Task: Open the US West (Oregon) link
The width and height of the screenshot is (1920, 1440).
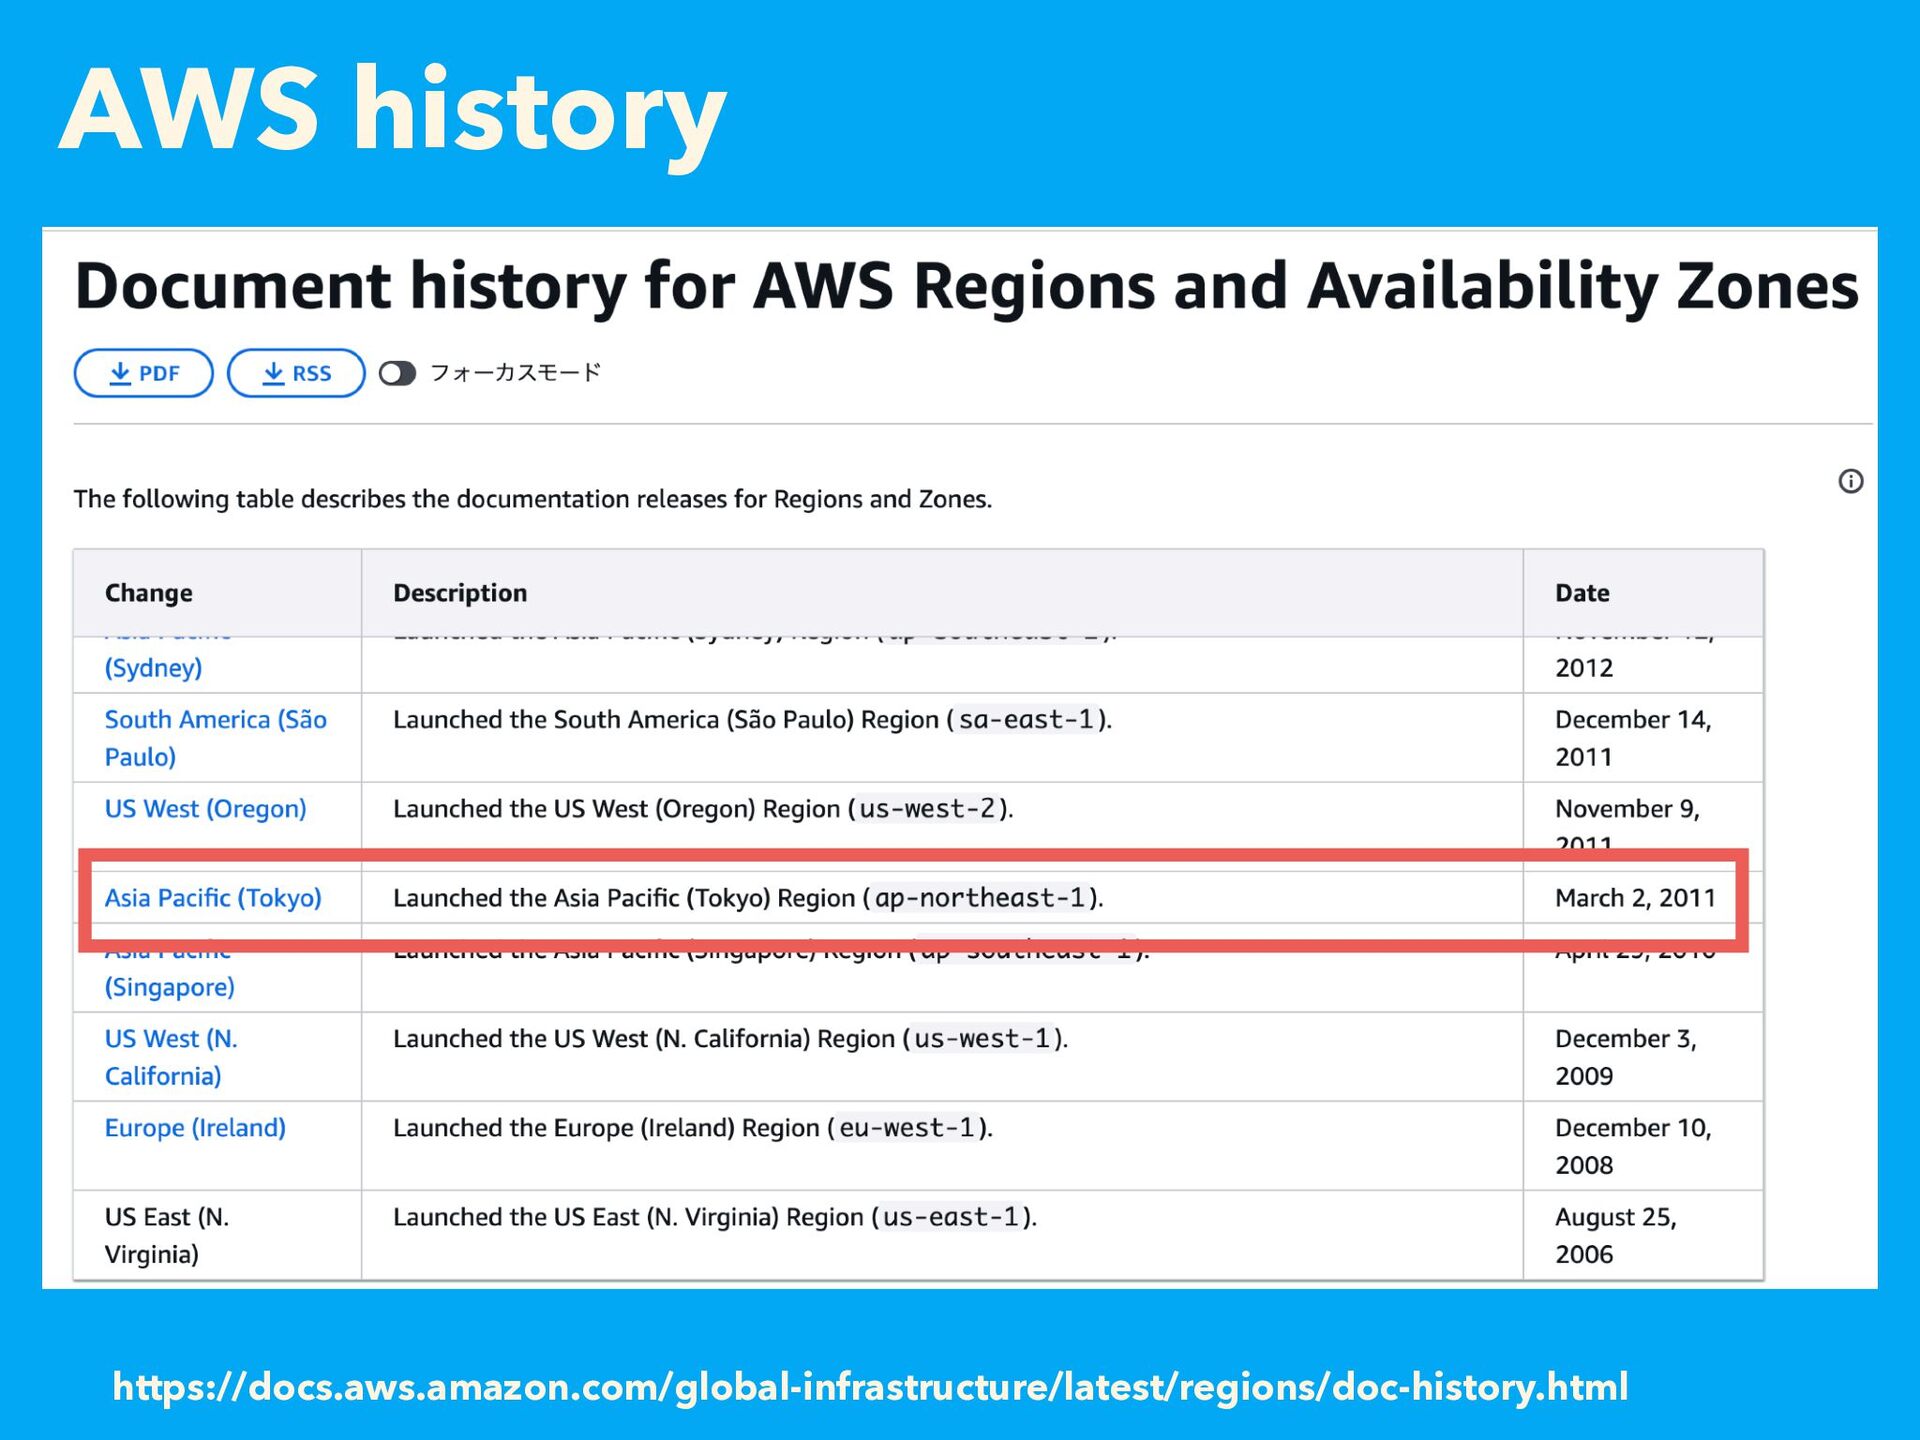Action: point(205,809)
